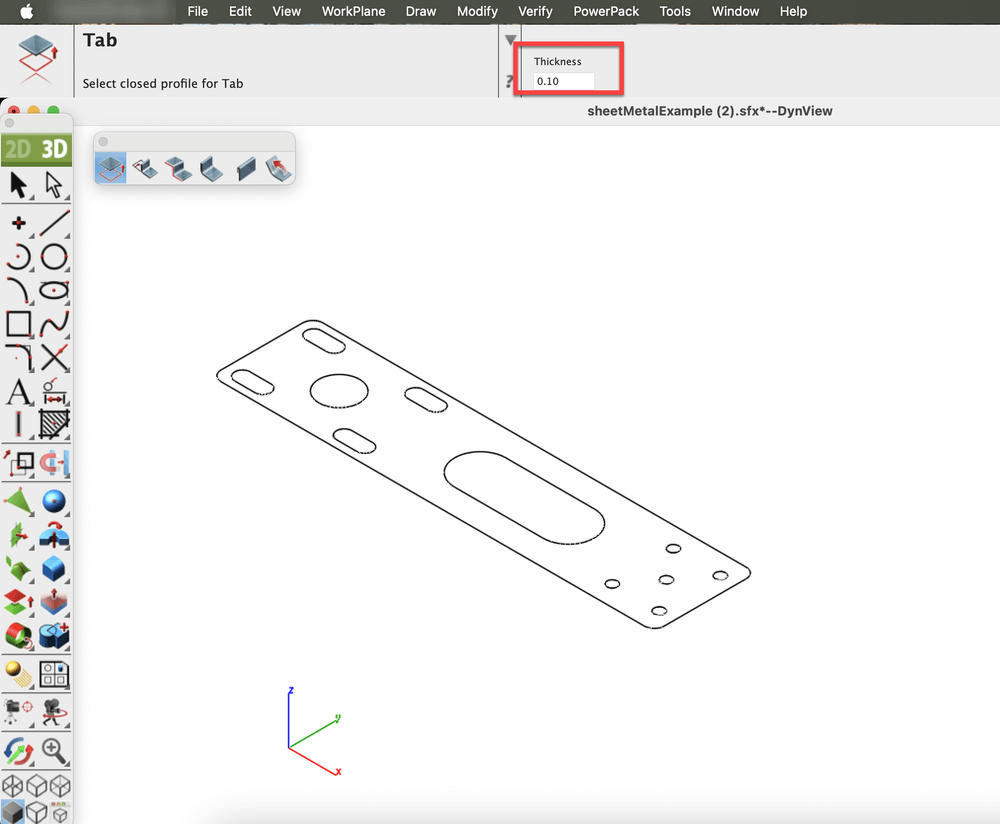
Task: Open the PowerPack menu
Action: [x=606, y=11]
